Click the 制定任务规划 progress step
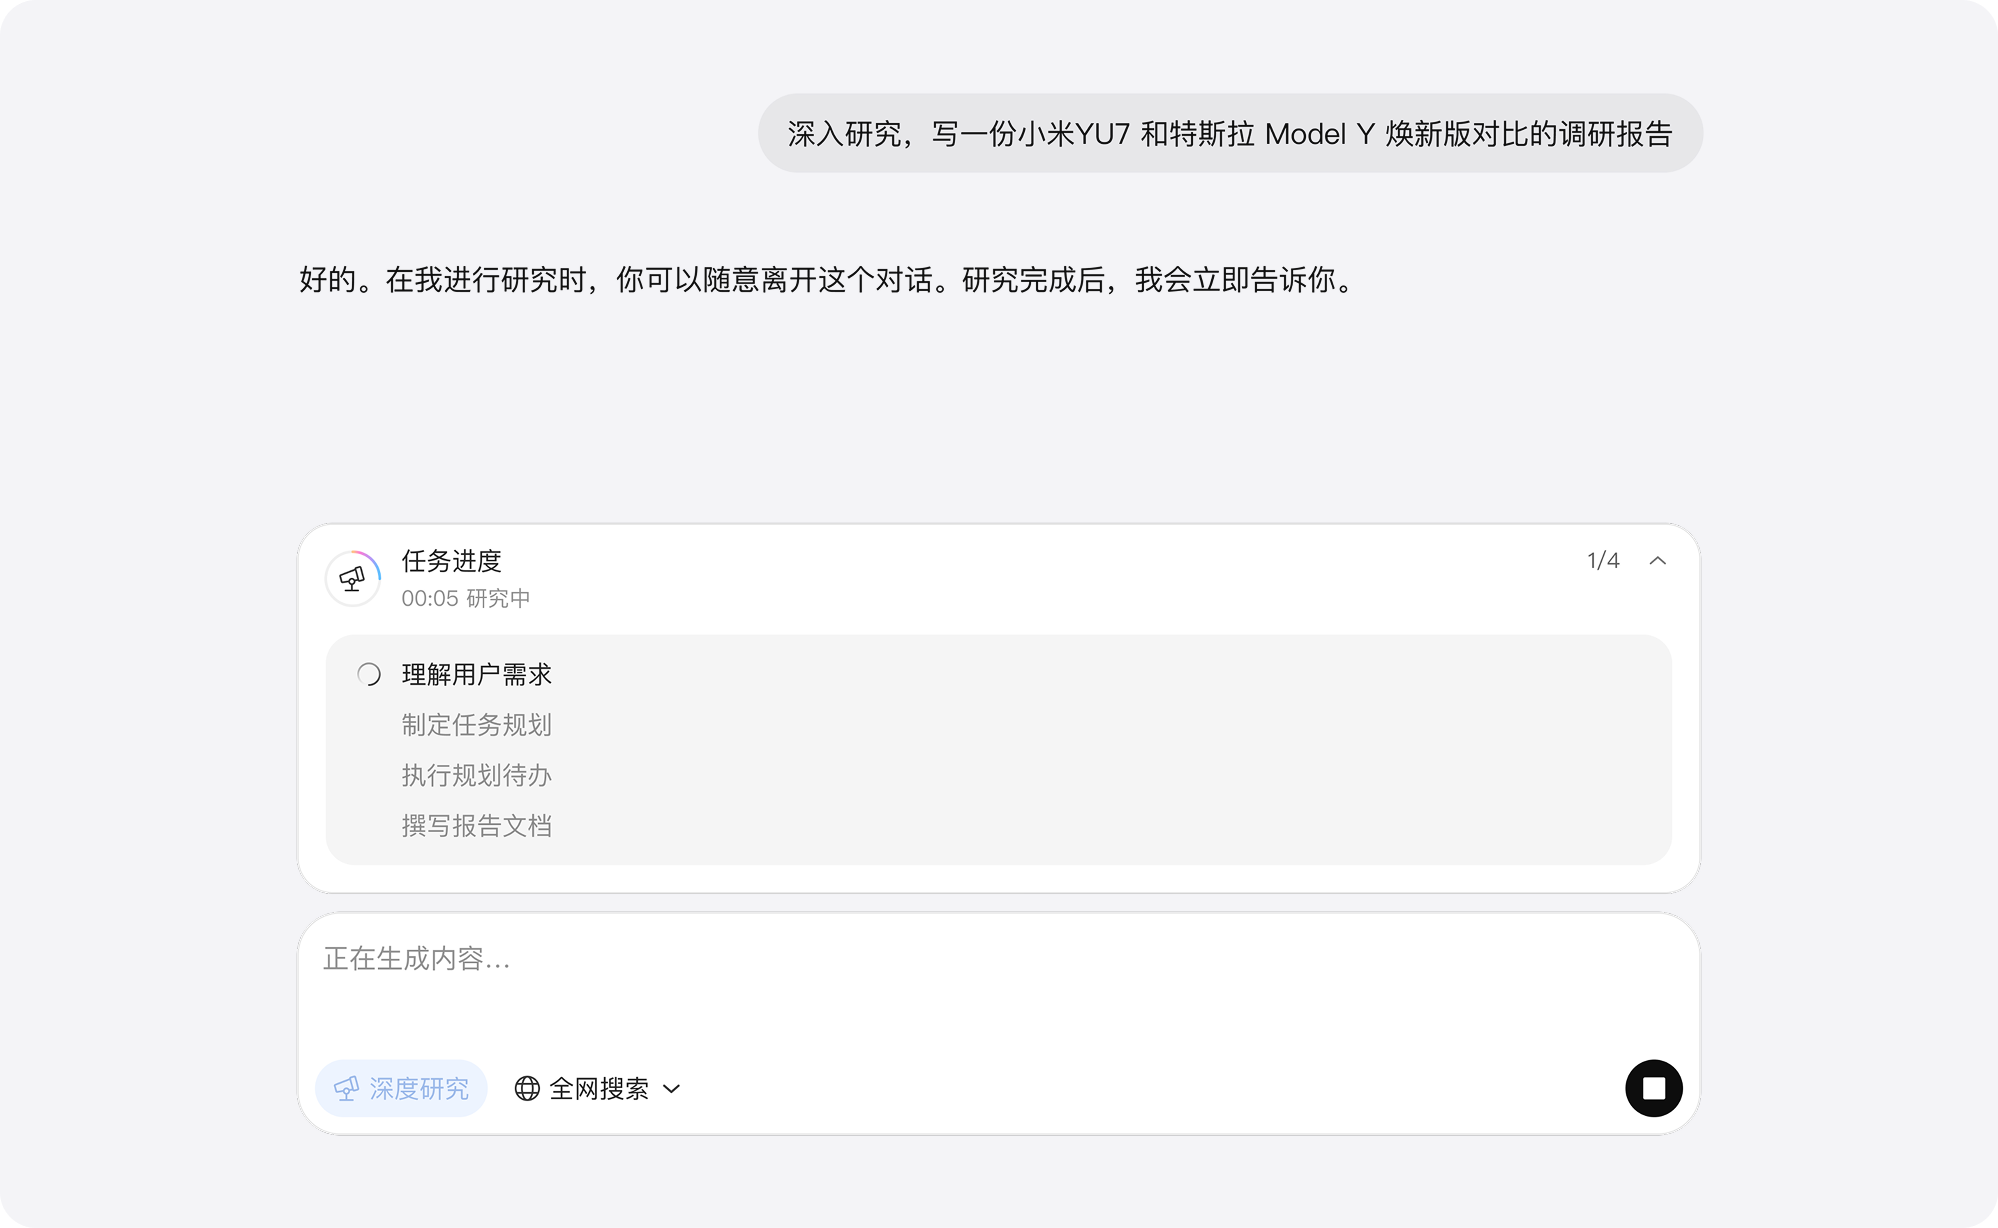Viewport: 1998px width, 1228px height. pyautogui.click(x=478, y=725)
